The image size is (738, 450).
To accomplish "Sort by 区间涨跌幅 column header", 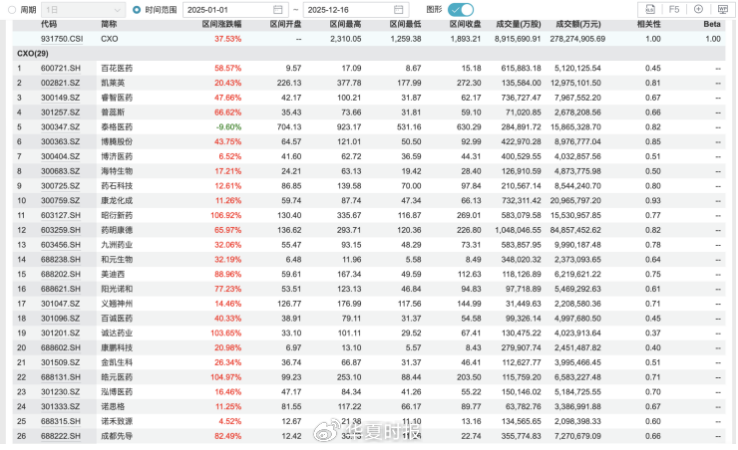I will click(222, 24).
